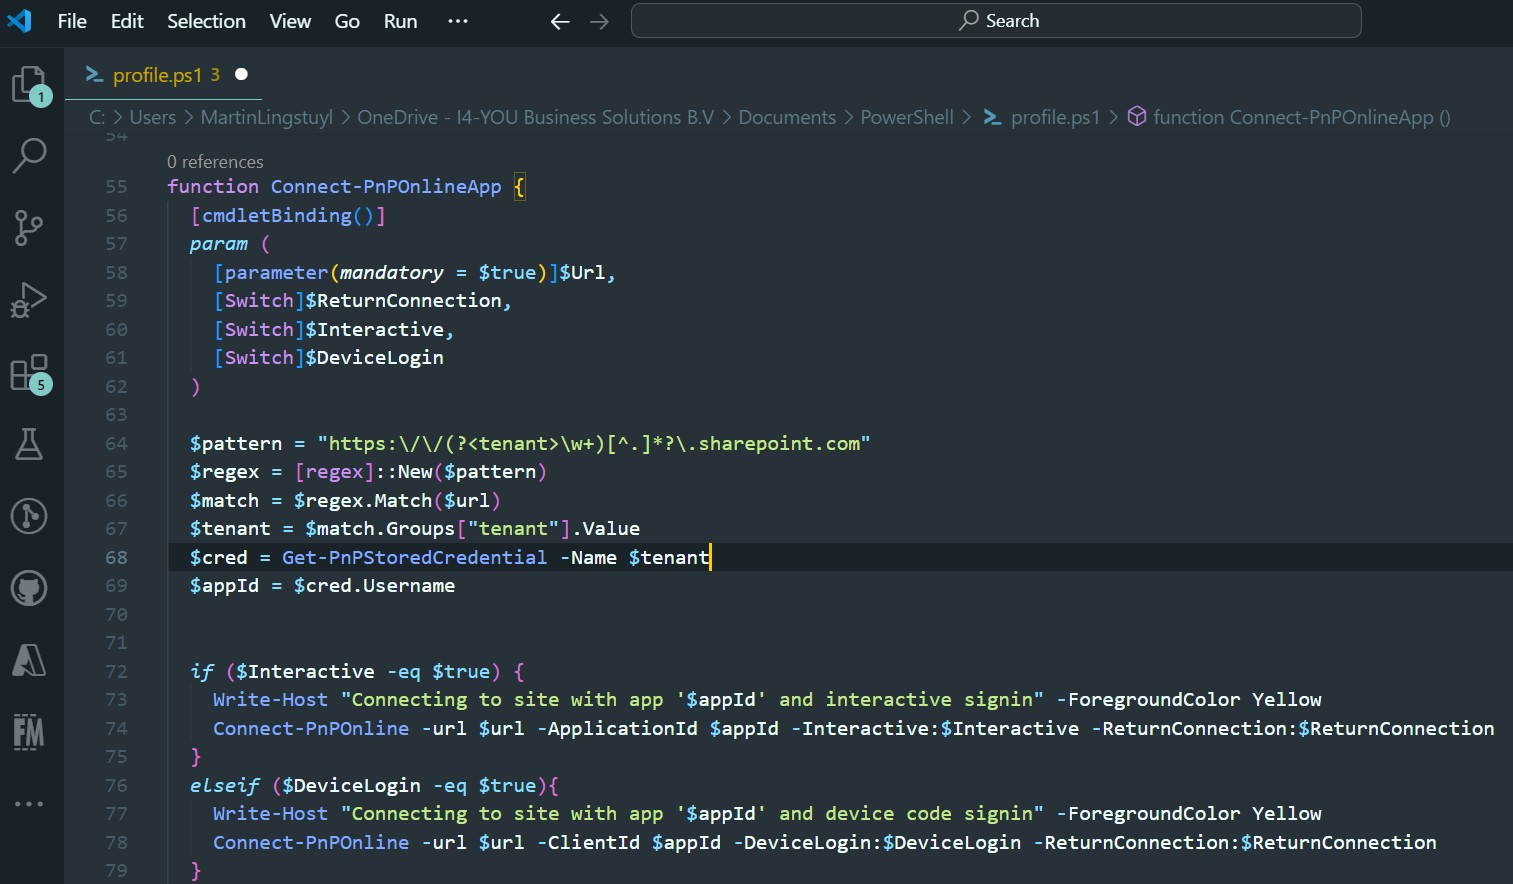Open the GitHub view in activity bar
The image size is (1513, 884).
[29, 588]
